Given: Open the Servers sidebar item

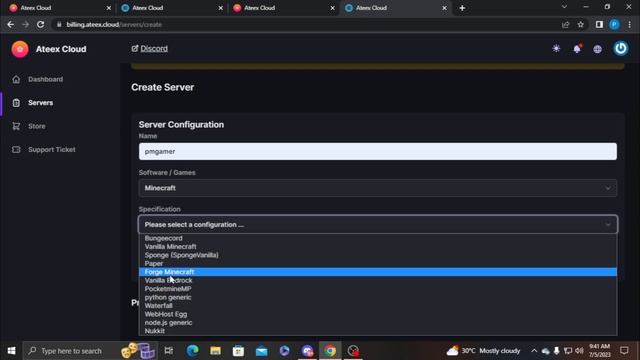Looking at the screenshot, I should coord(40,103).
